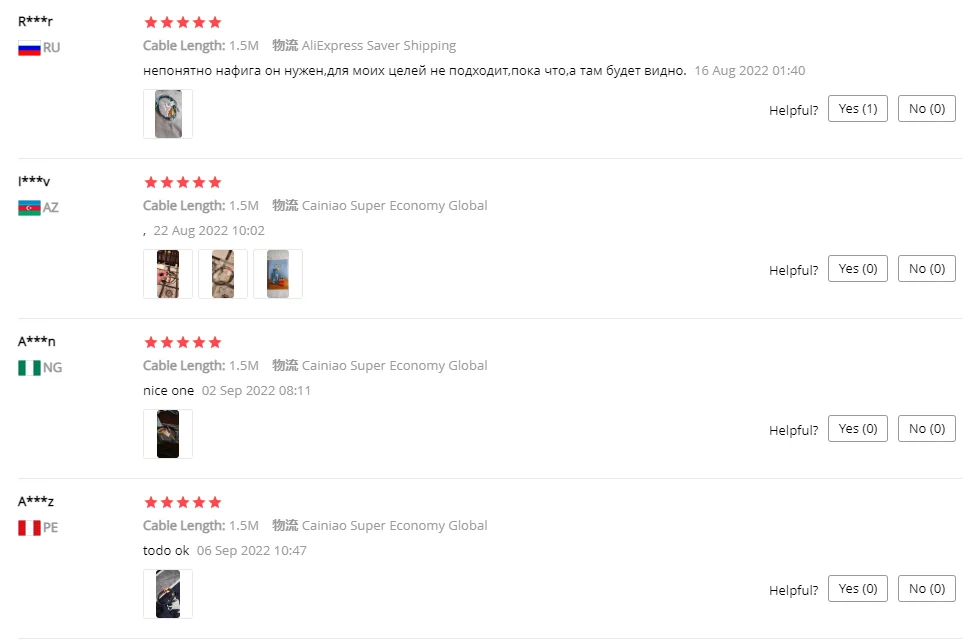Mark the "nice one" review as helpful
The height and width of the screenshot is (644, 979).
tap(857, 429)
